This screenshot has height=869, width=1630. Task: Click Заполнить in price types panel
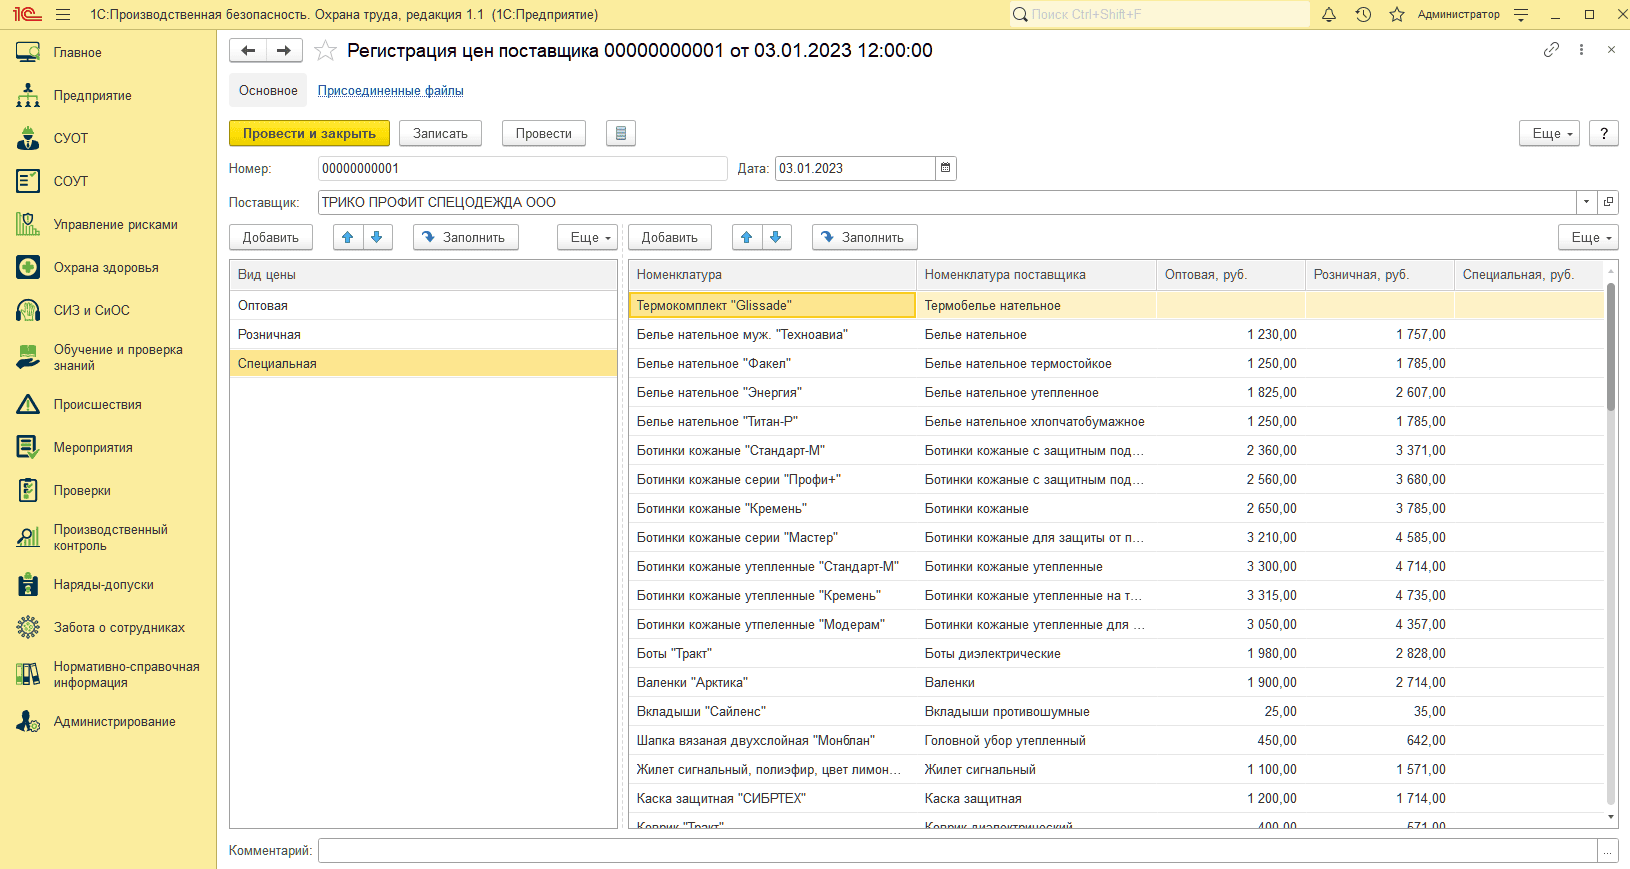pyautogui.click(x=466, y=237)
